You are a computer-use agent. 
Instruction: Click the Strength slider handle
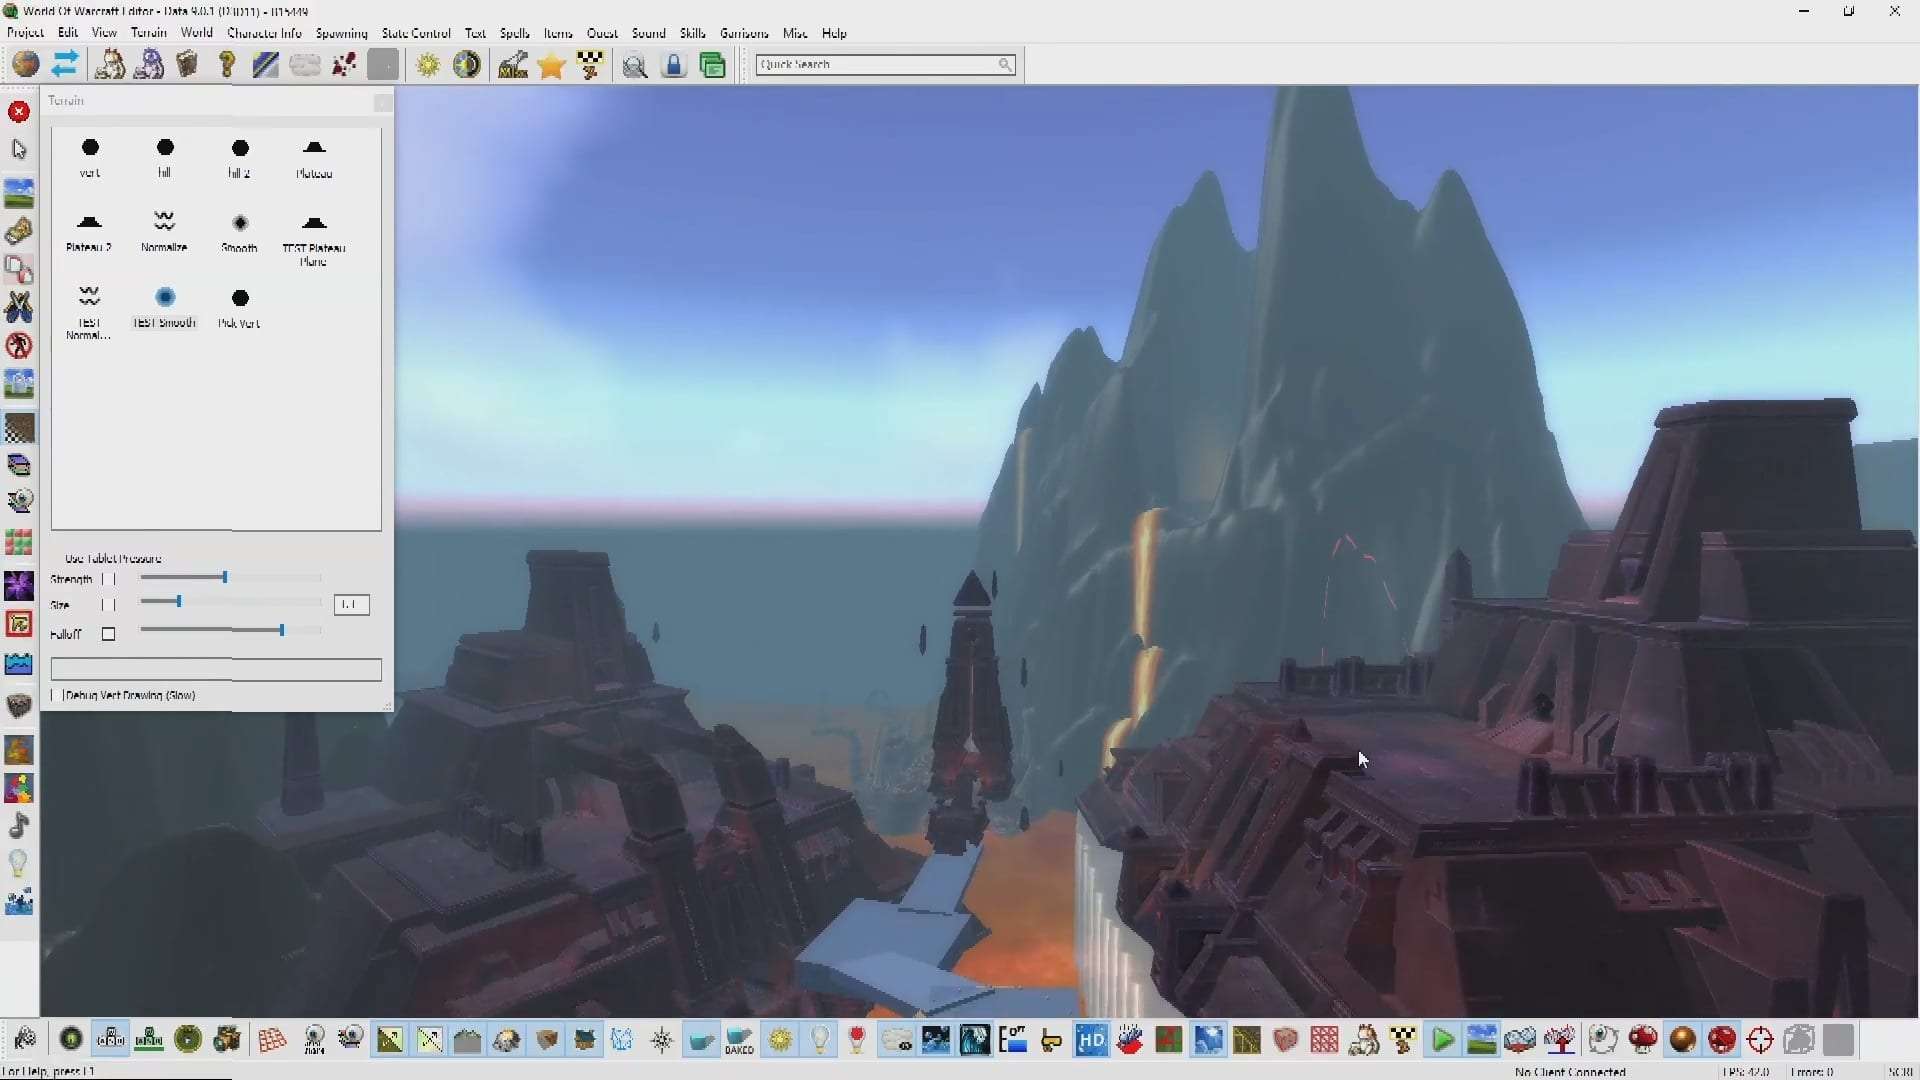pos(225,578)
